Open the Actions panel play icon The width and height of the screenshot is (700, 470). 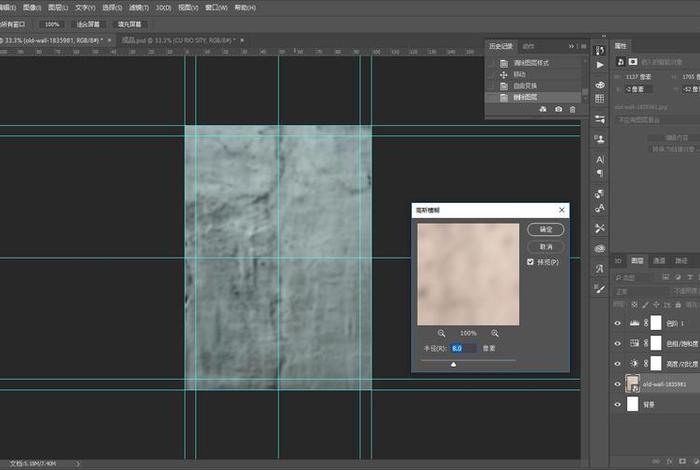[600, 65]
